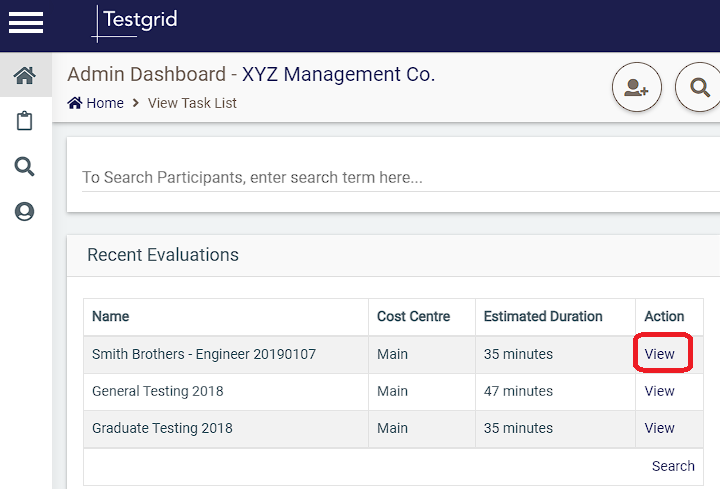Click the Testgrid logo

coord(134,23)
